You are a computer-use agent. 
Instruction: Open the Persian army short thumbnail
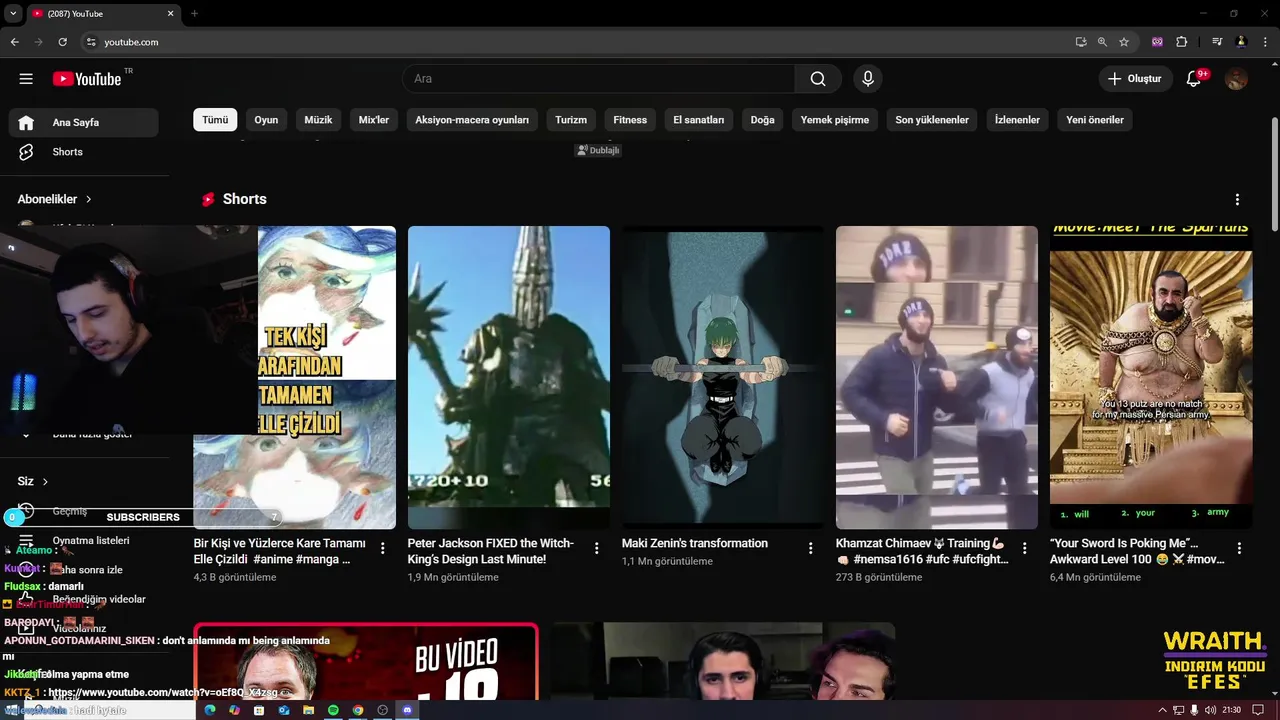(x=1151, y=377)
